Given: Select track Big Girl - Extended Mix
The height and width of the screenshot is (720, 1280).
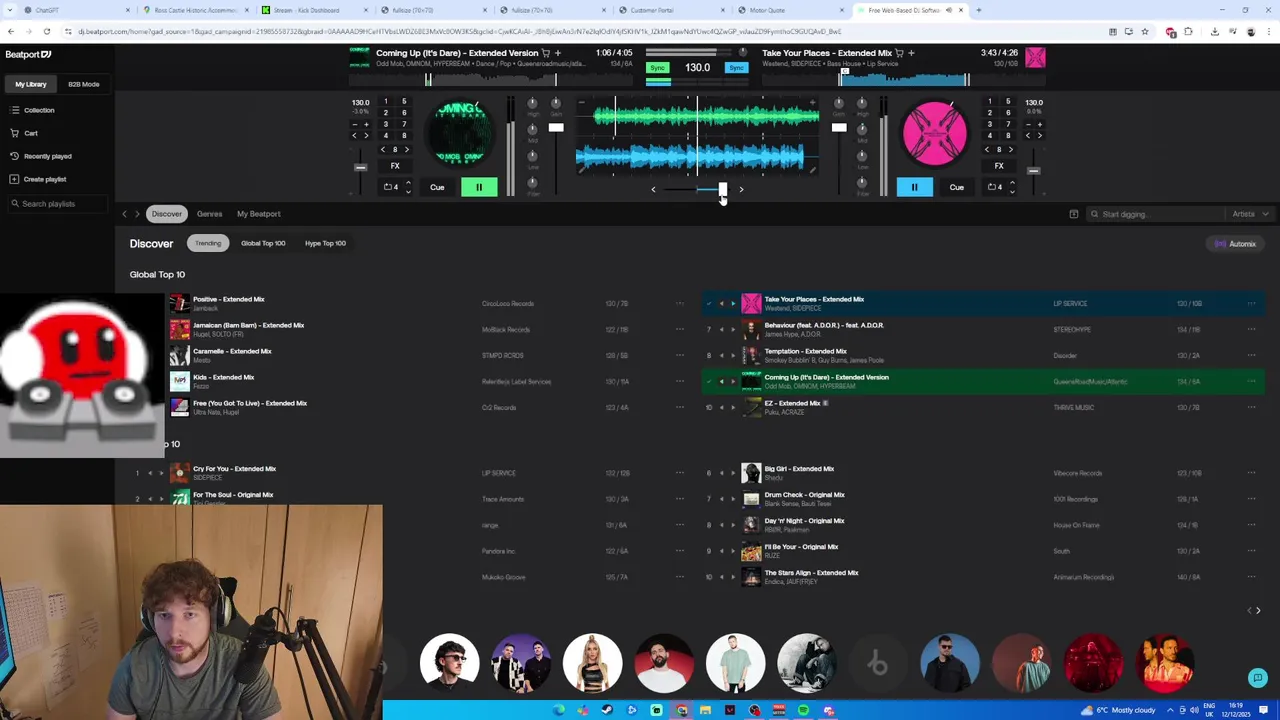Looking at the screenshot, I should tap(799, 468).
